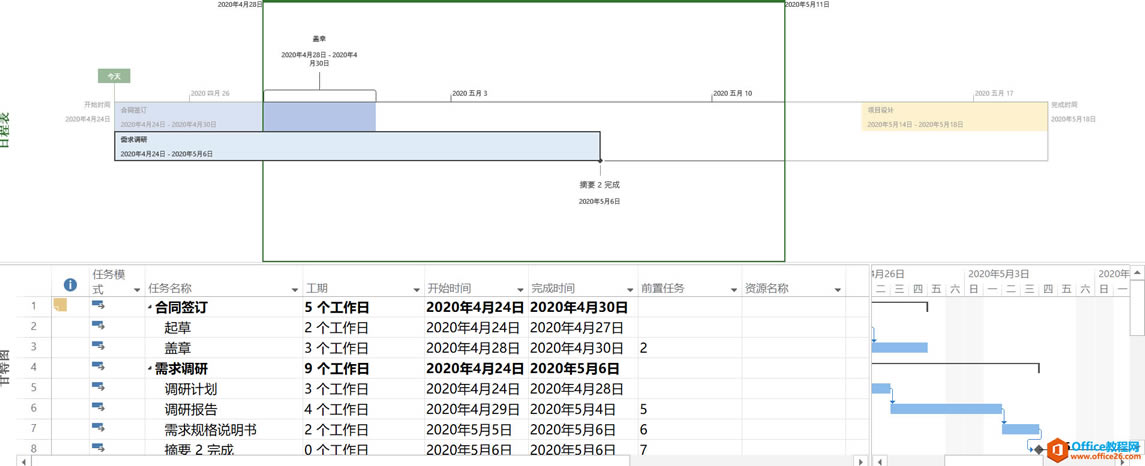Select row header number 1
This screenshot has height=466, width=1145.
(34, 306)
